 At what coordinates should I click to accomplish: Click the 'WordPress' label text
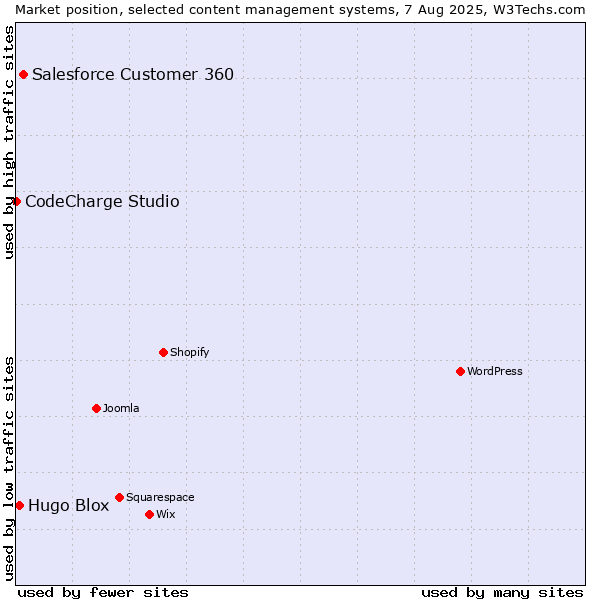494,371
